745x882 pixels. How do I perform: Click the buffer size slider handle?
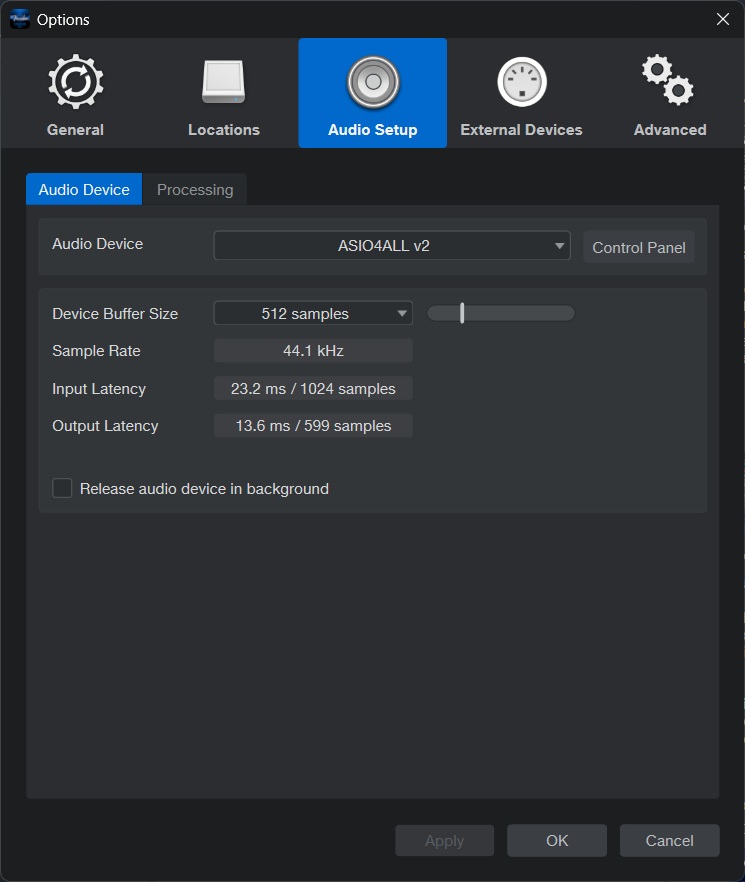(462, 313)
